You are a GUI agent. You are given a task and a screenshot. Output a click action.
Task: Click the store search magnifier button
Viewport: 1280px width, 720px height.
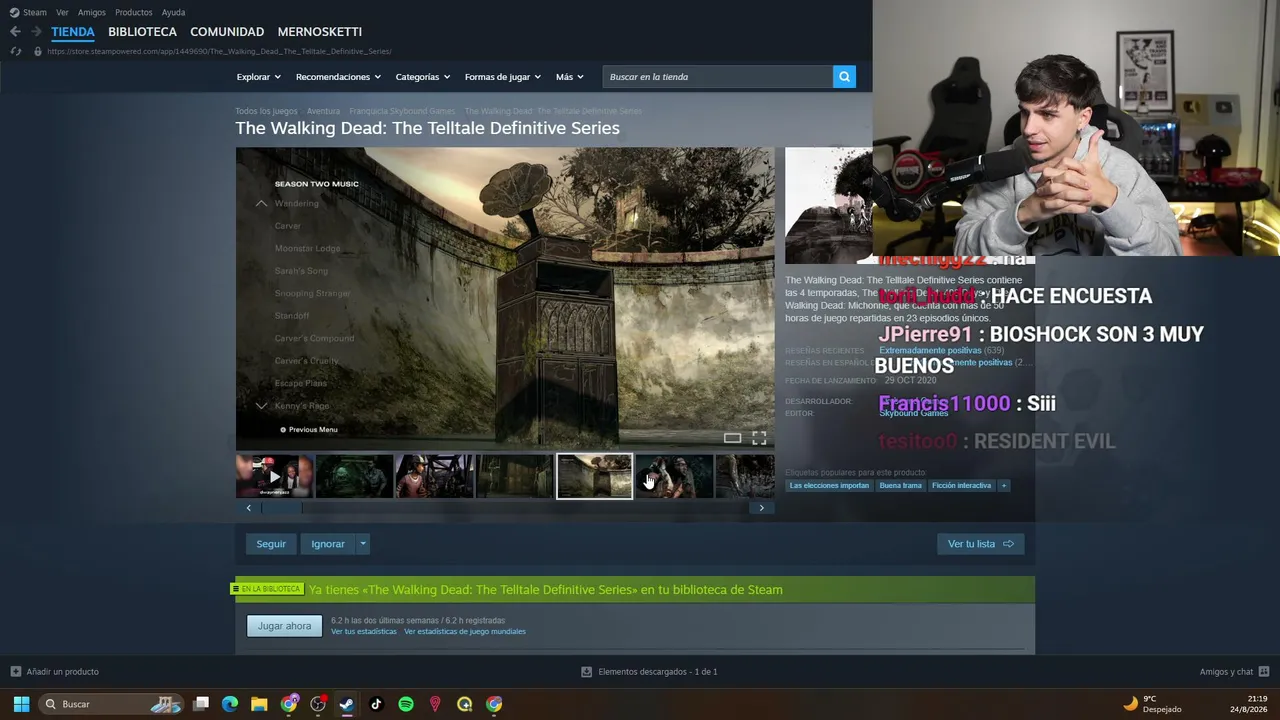[x=844, y=77]
